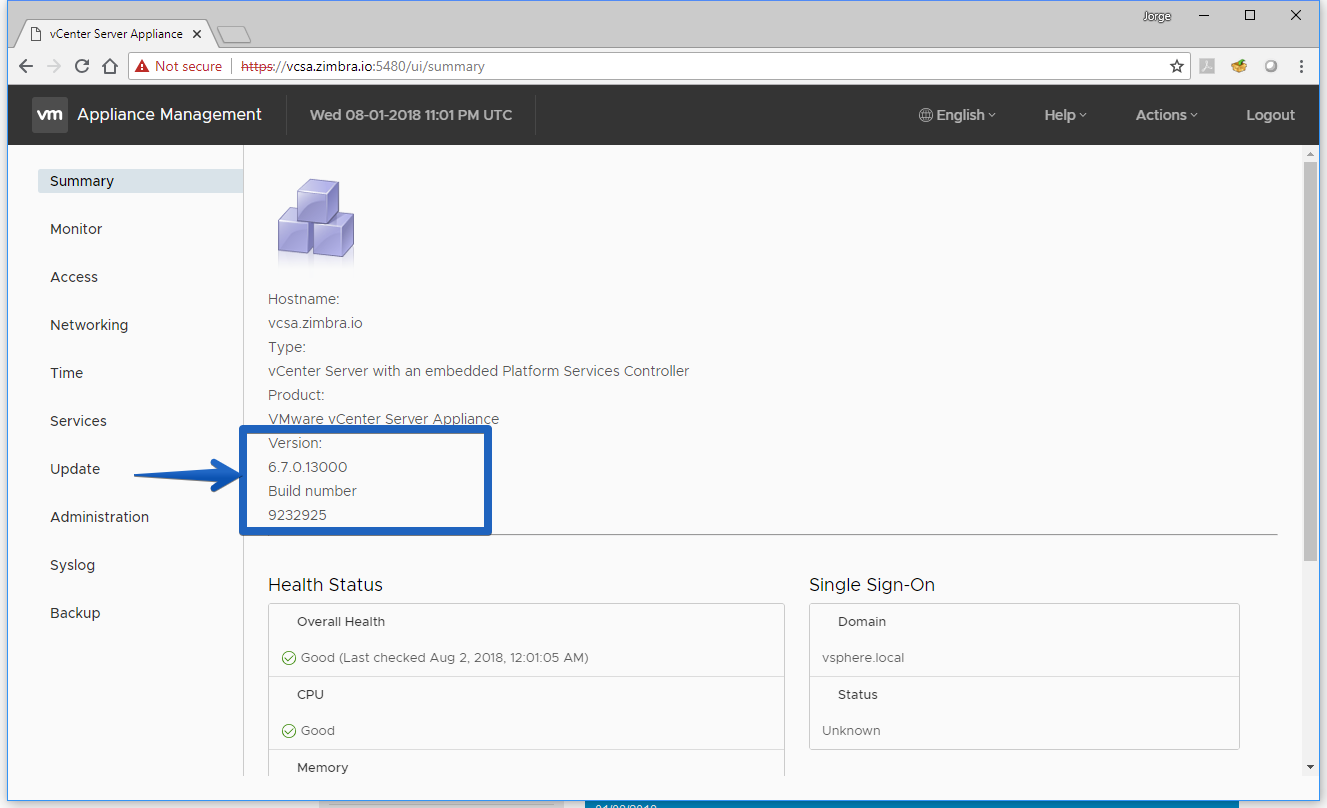Click the vsphere.local domain value

863,658
